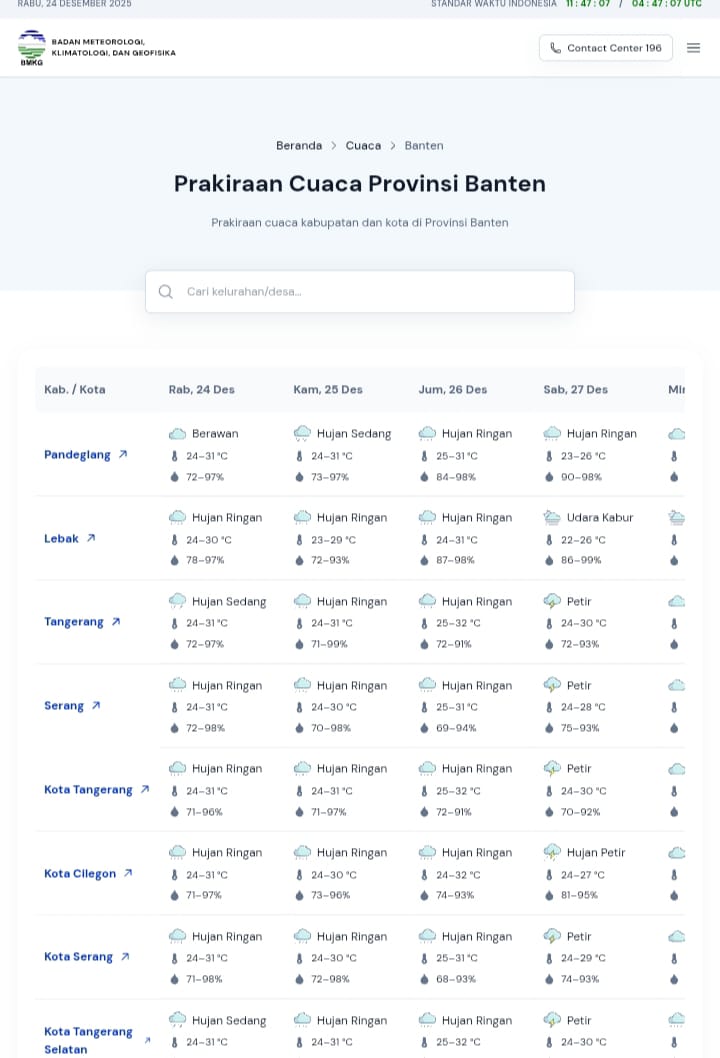Open Kota Tangerang Selatan forecast link

pos(88,1038)
